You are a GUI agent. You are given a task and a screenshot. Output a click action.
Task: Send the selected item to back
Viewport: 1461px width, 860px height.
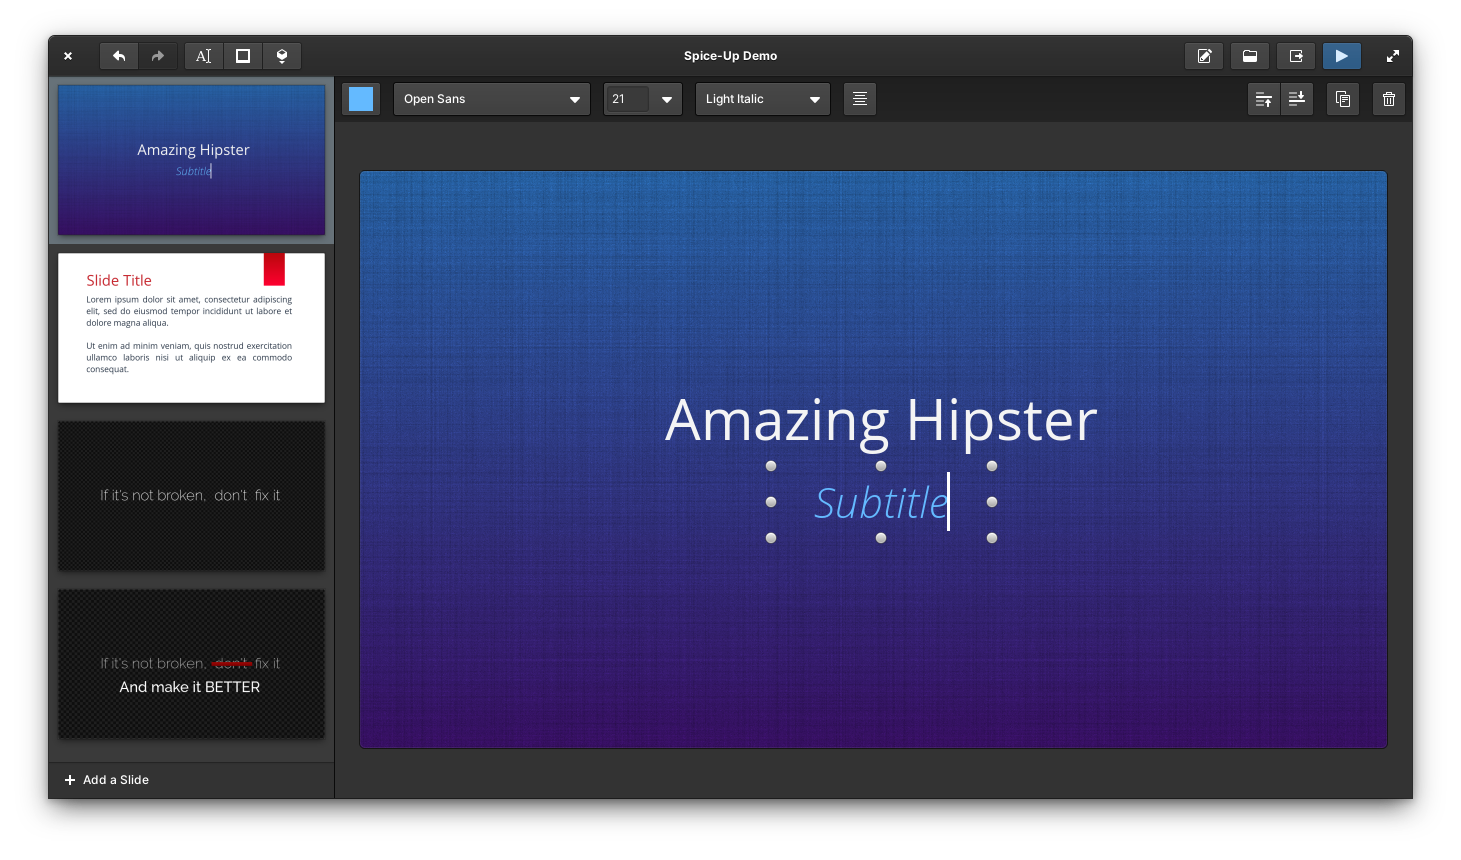click(1297, 99)
